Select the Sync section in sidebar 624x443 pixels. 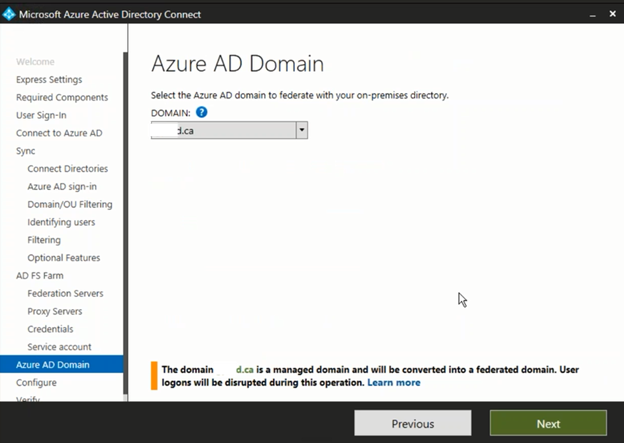pyautogui.click(x=25, y=151)
